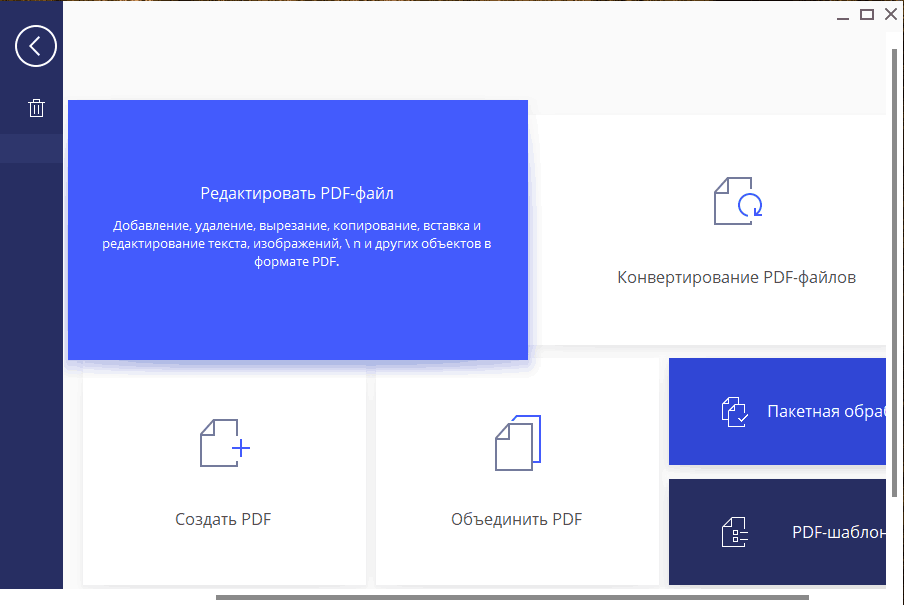Image resolution: width=904 pixels, height=605 pixels.
Task: Close the application window
Action: tap(890, 14)
